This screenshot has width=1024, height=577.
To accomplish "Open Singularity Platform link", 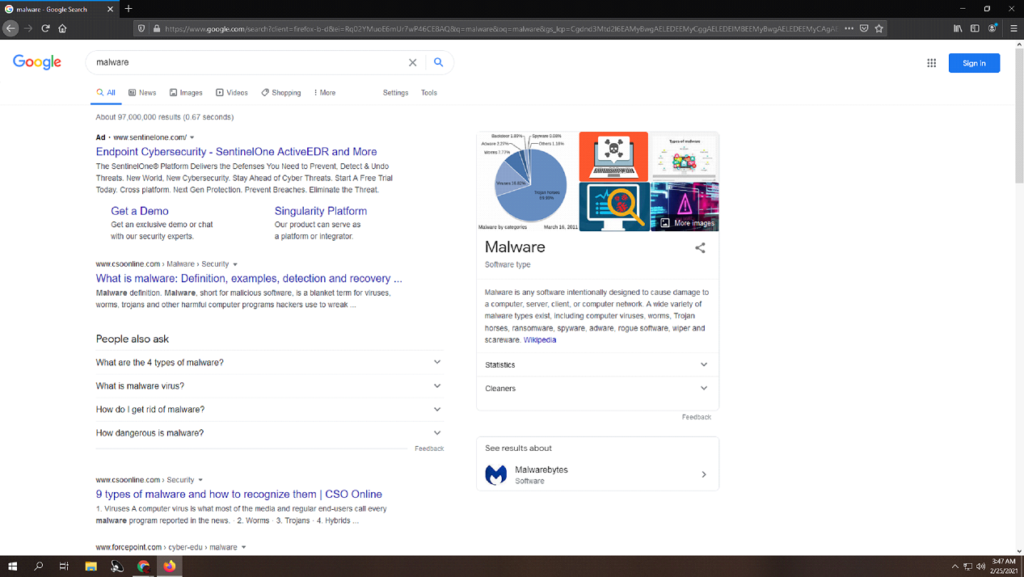I will pos(321,211).
